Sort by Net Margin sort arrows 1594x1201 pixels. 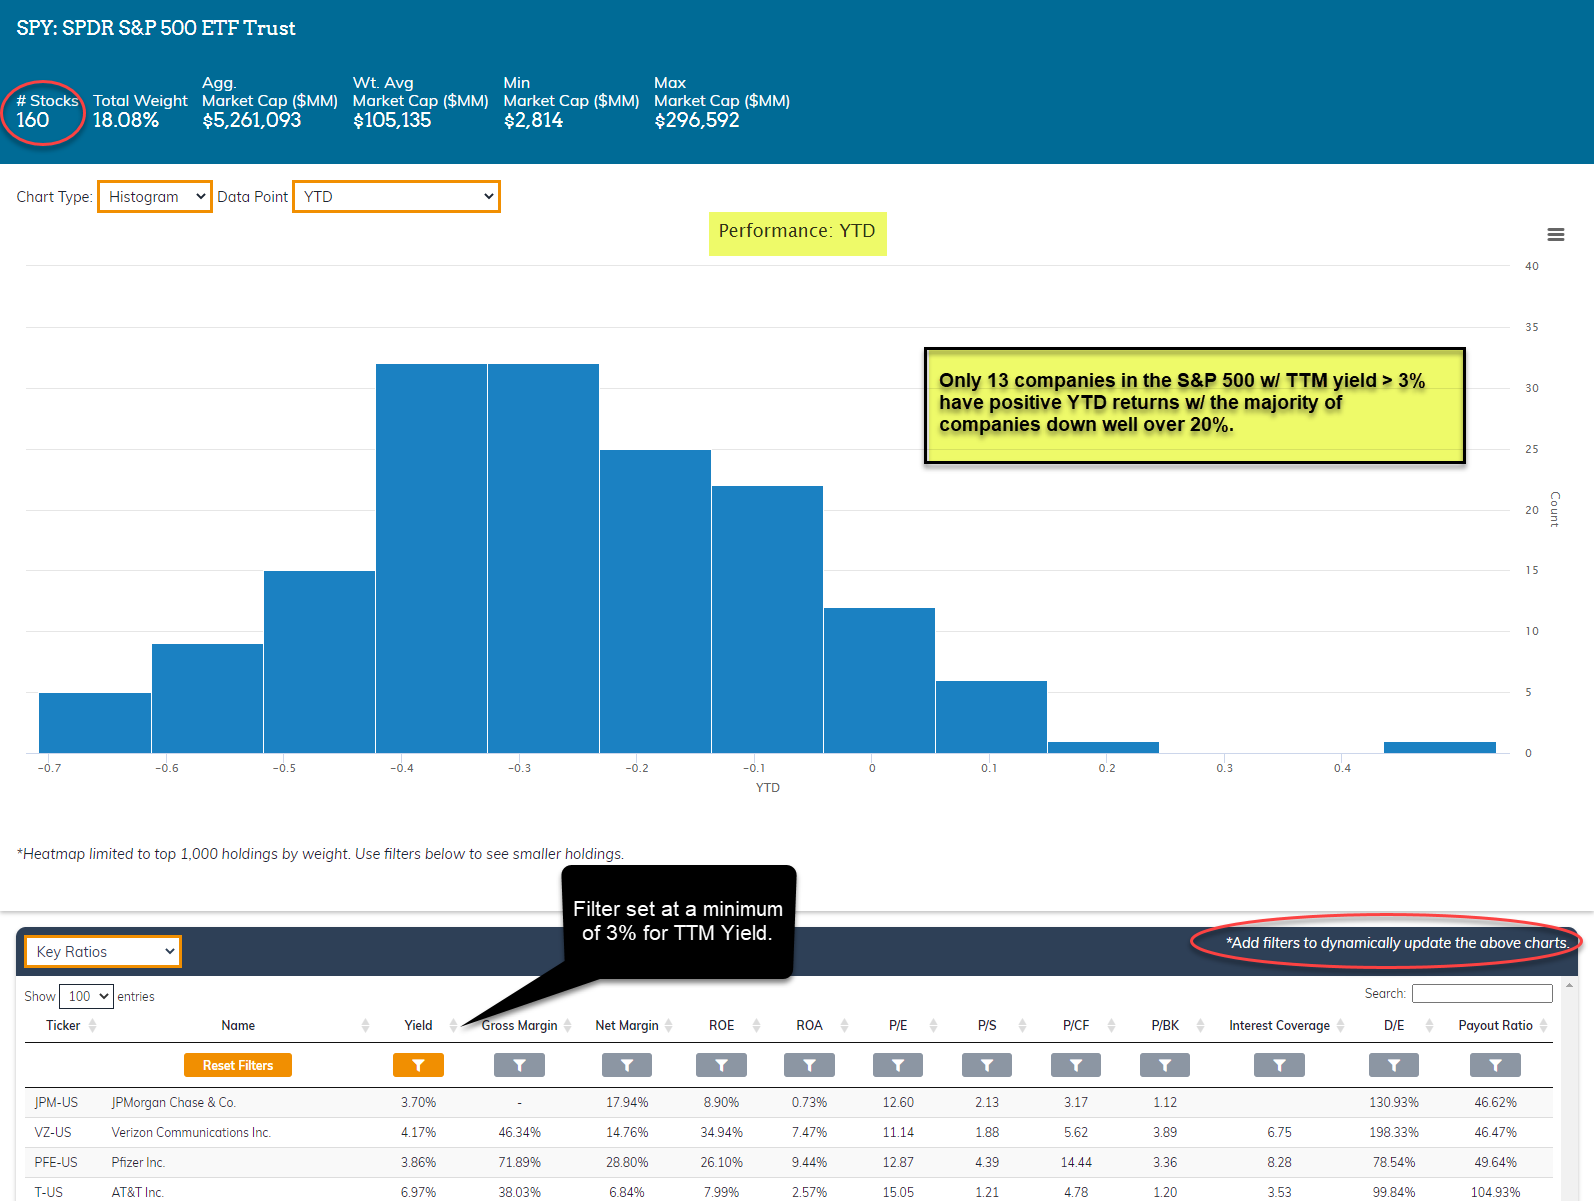(668, 1025)
